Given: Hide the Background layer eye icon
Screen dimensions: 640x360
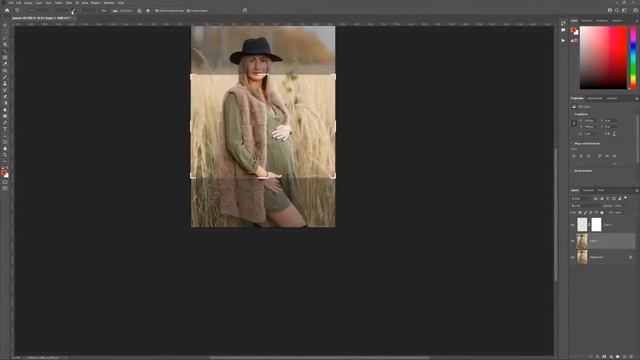Looking at the screenshot, I should tap(573, 258).
